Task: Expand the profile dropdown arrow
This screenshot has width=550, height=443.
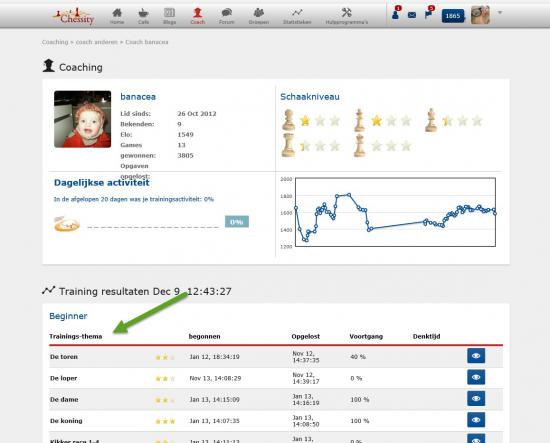Action: click(x=500, y=13)
